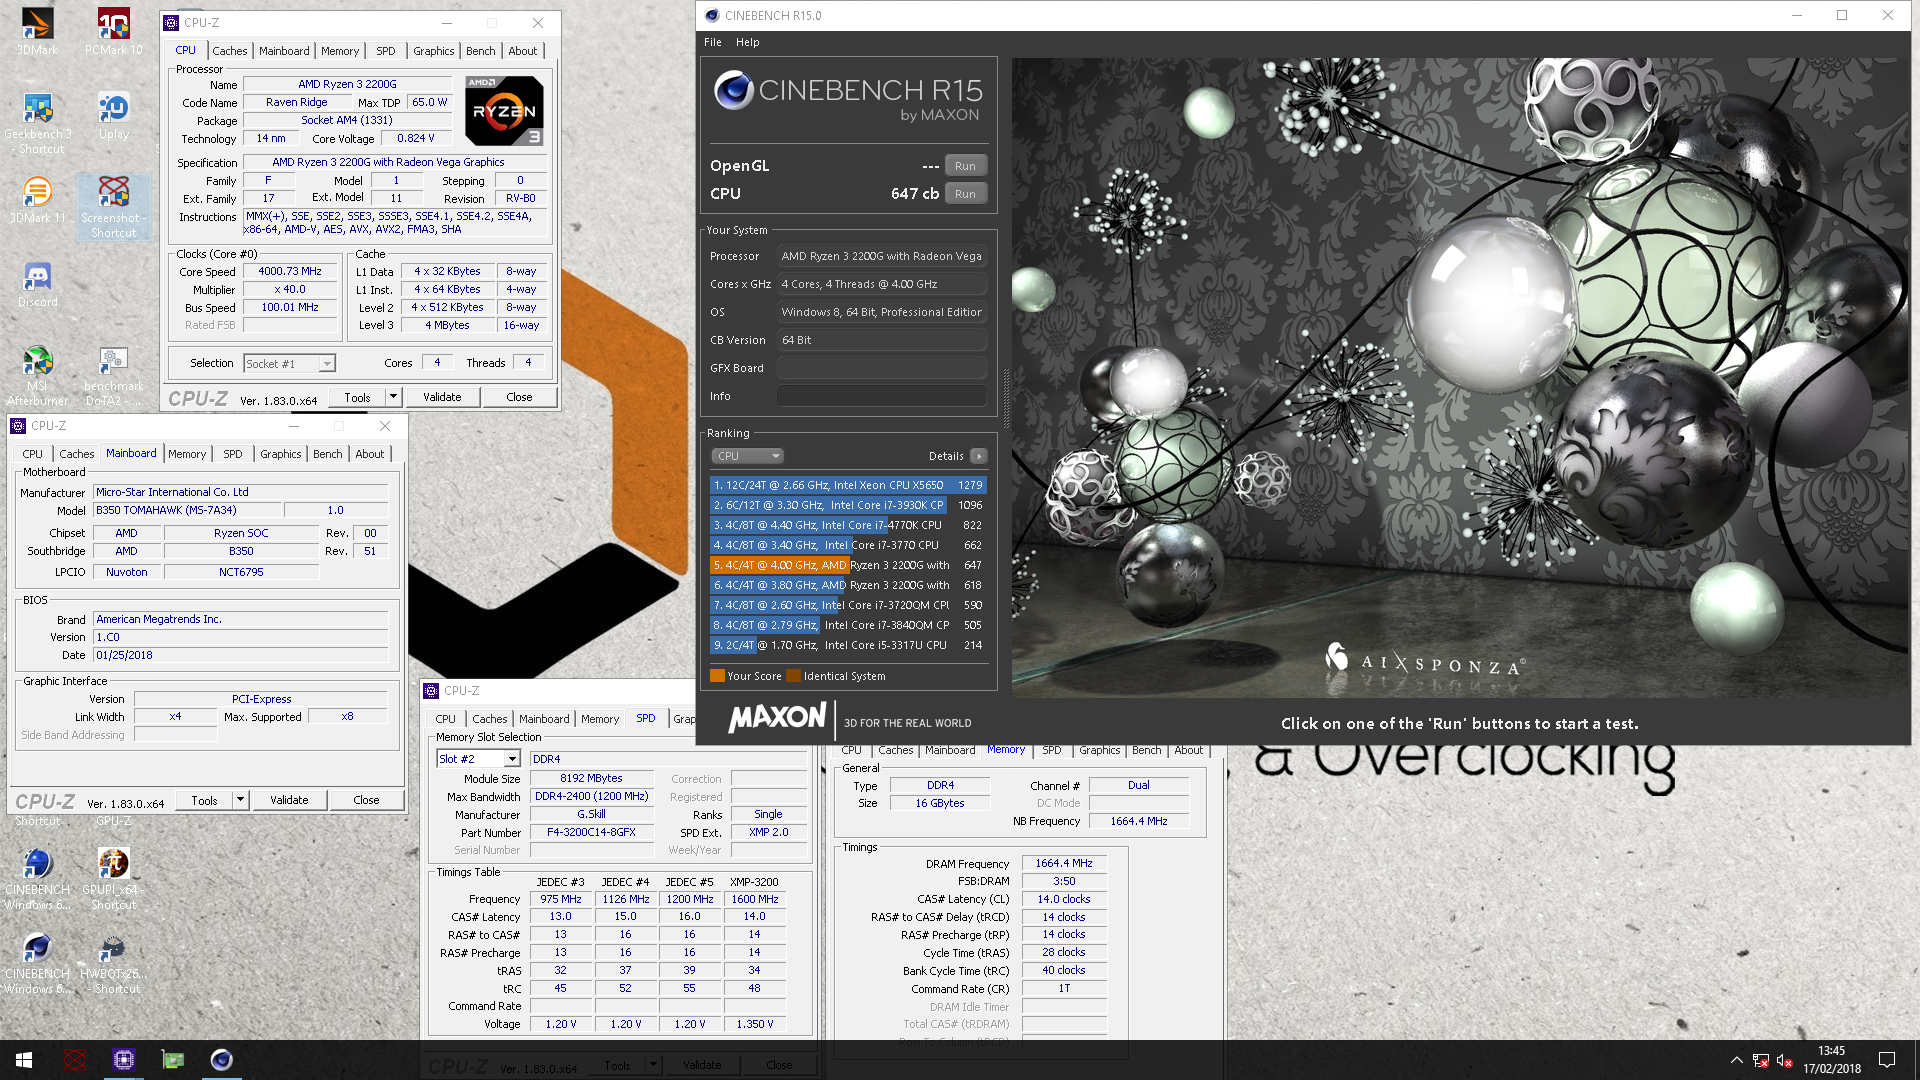Click the muted volume tray icon
Screen dimensions: 1920x1080
(x=1785, y=1060)
